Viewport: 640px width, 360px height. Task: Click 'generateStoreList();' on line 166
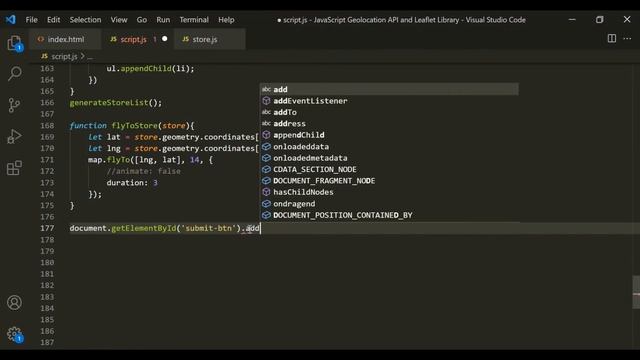pos(116,103)
